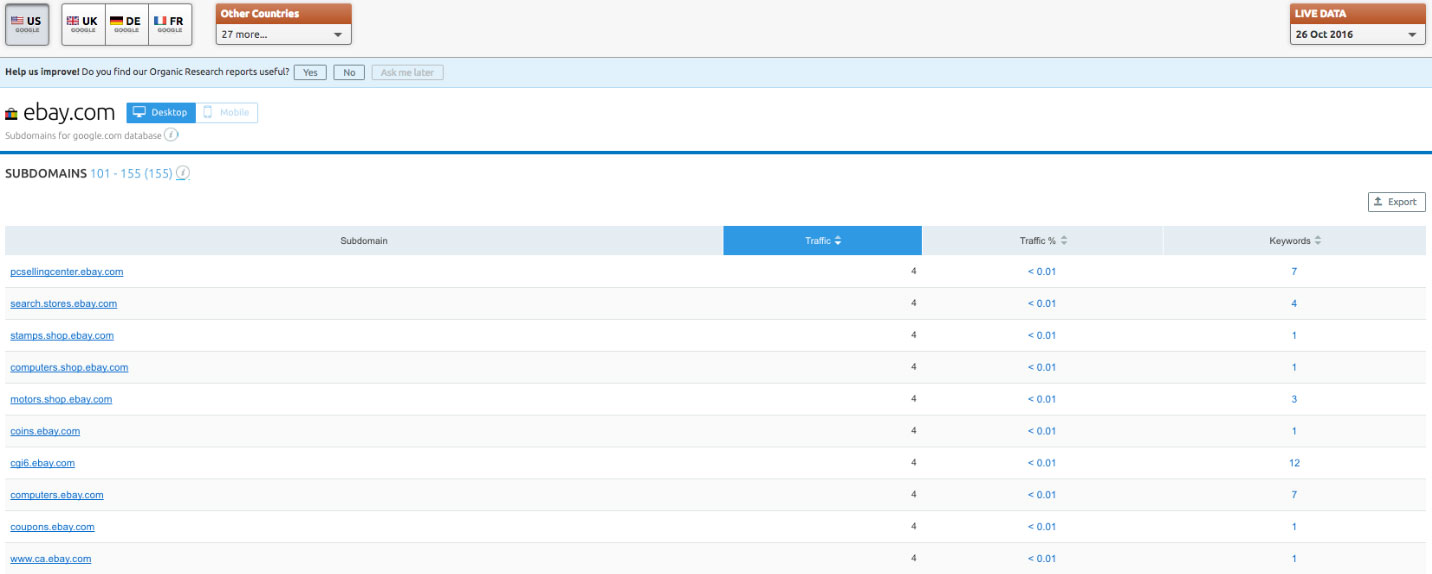Switch to DE Google database
This screenshot has width=1432, height=574.
126,24
